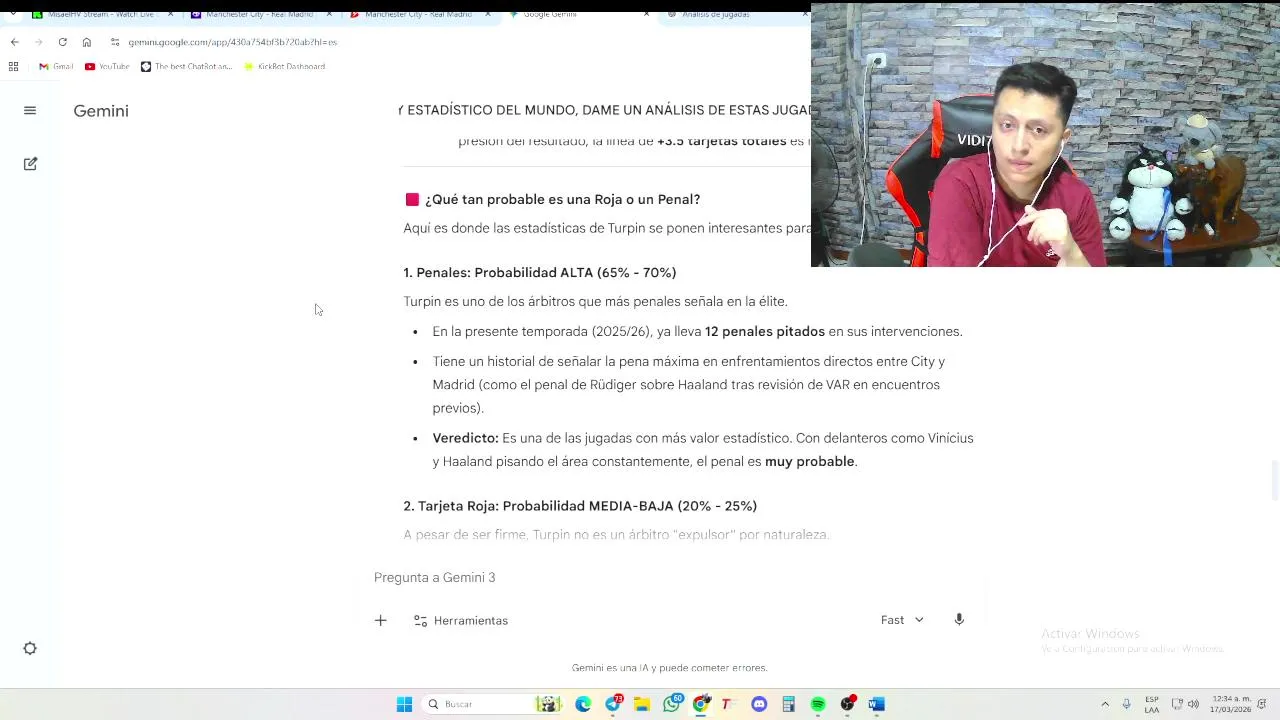Screen dimensions: 1280x720
Task: Open the taskbar clock and date
Action: (1231, 704)
